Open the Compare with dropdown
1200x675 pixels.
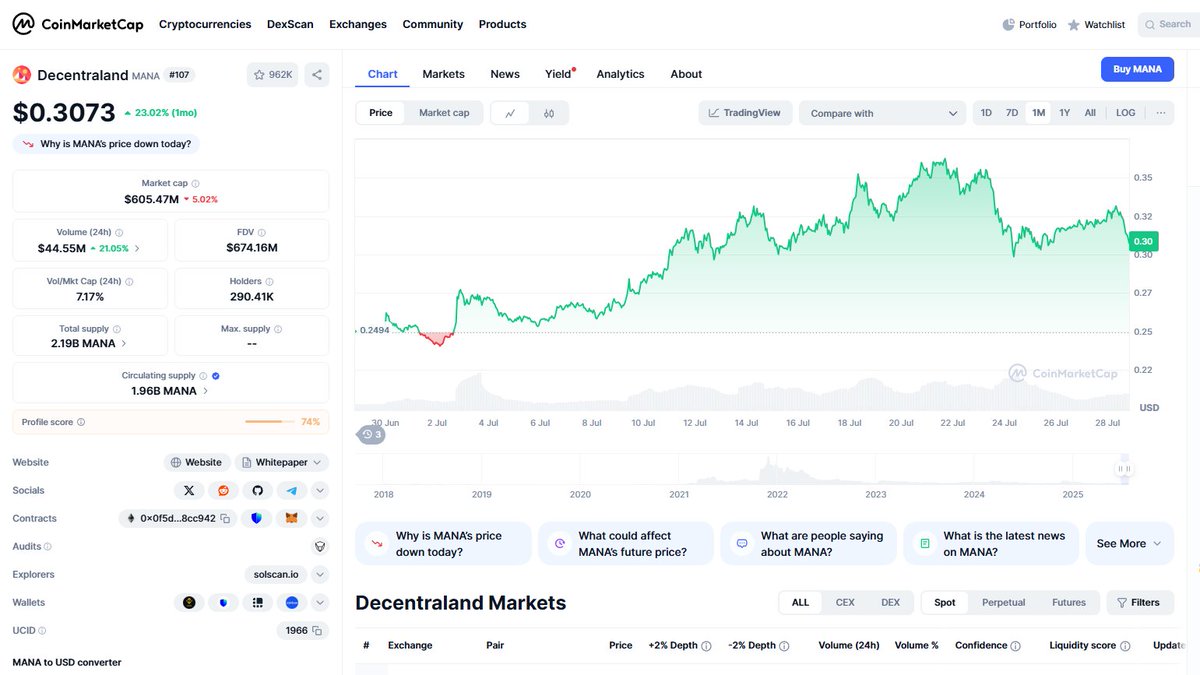(882, 113)
